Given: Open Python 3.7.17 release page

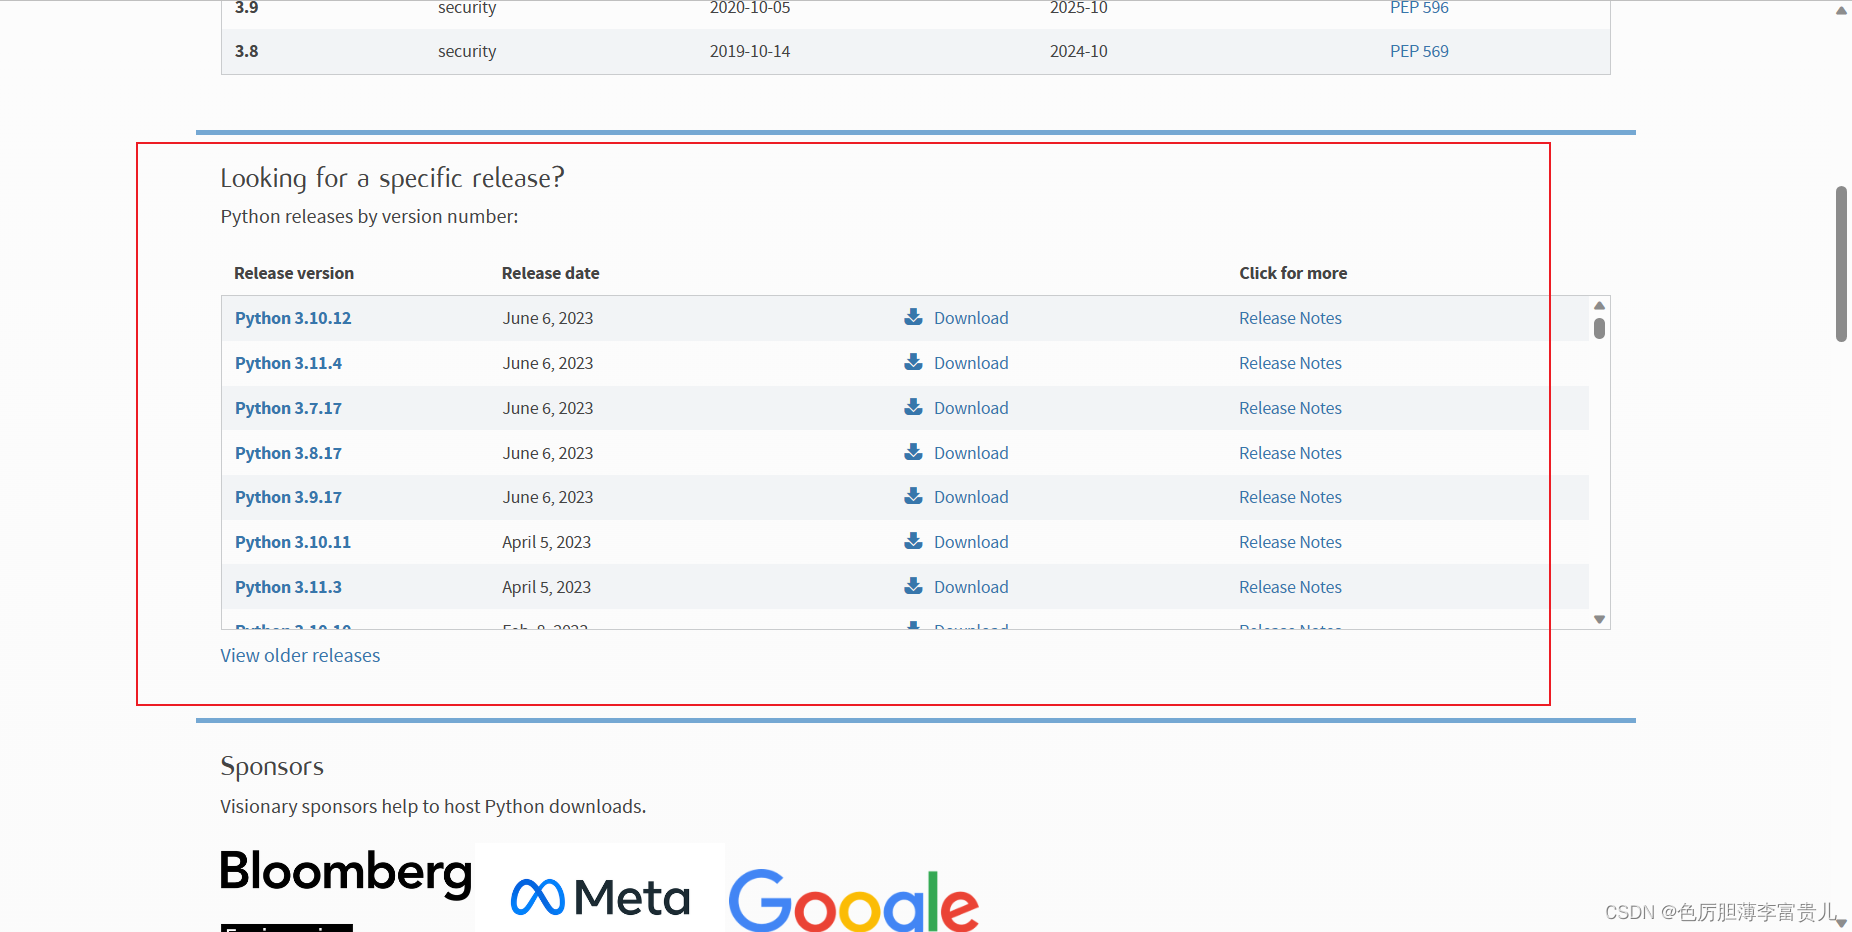Looking at the screenshot, I should [288, 408].
